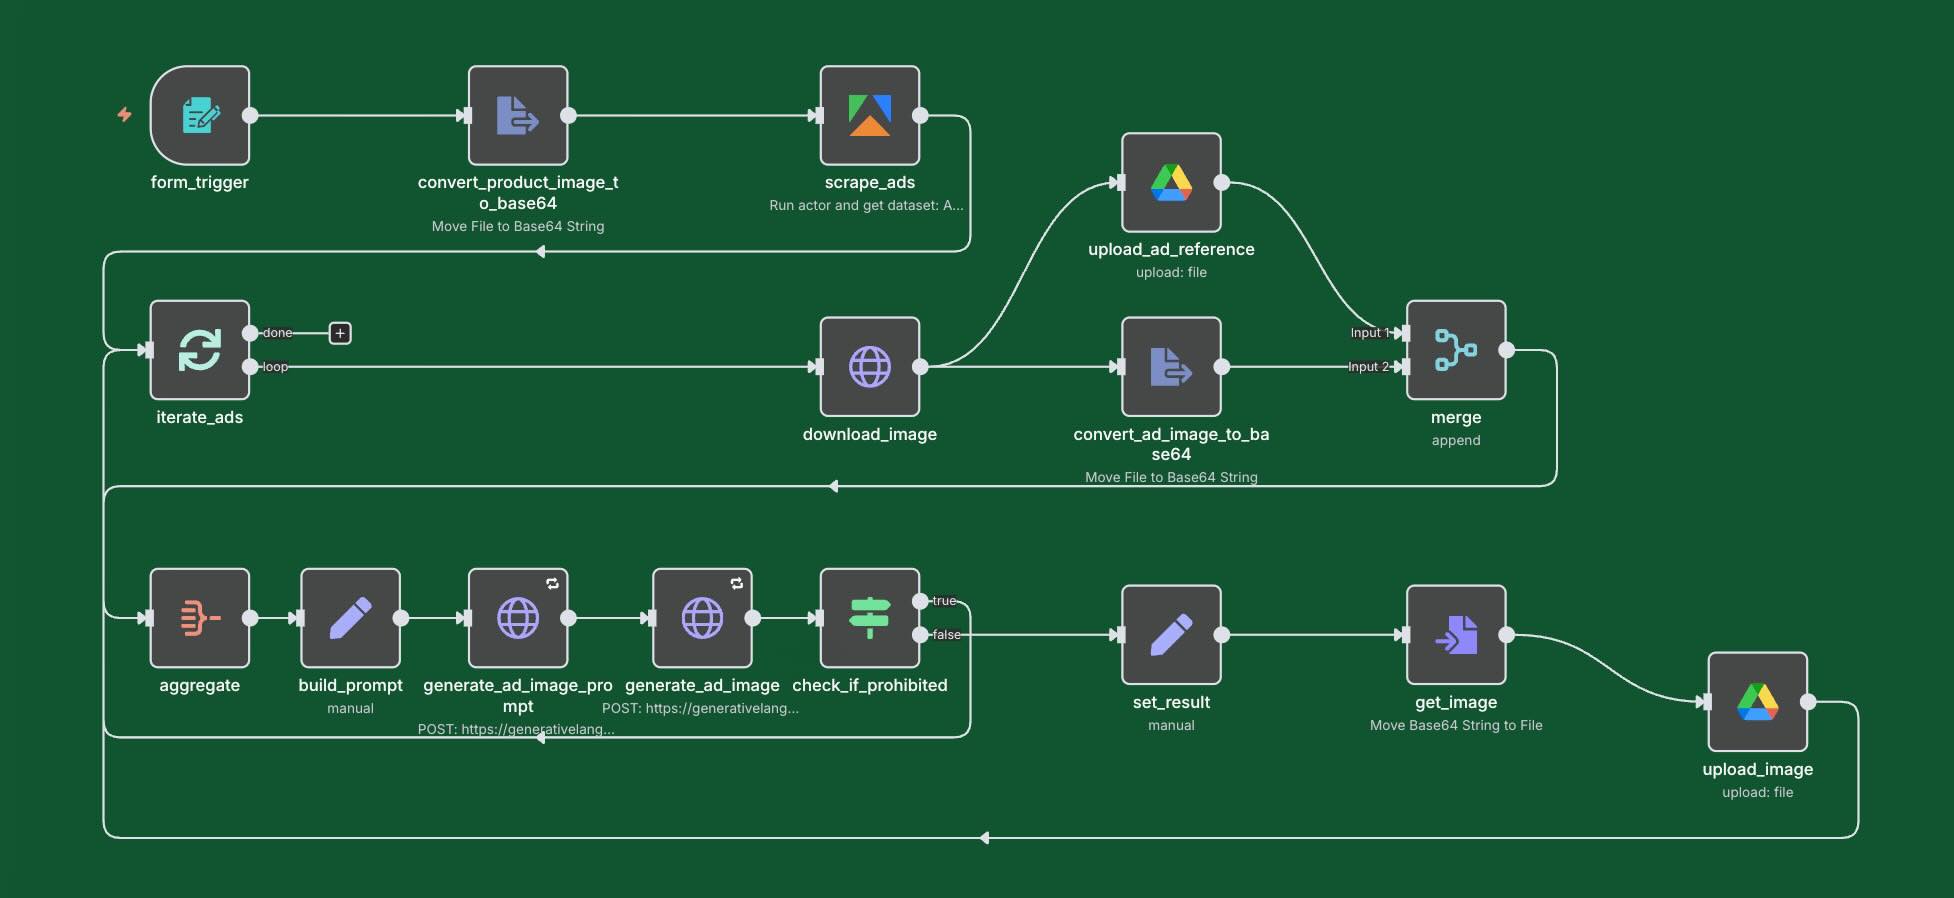Select the aggregate node
The width and height of the screenshot is (1954, 898).
pyautogui.click(x=200, y=618)
